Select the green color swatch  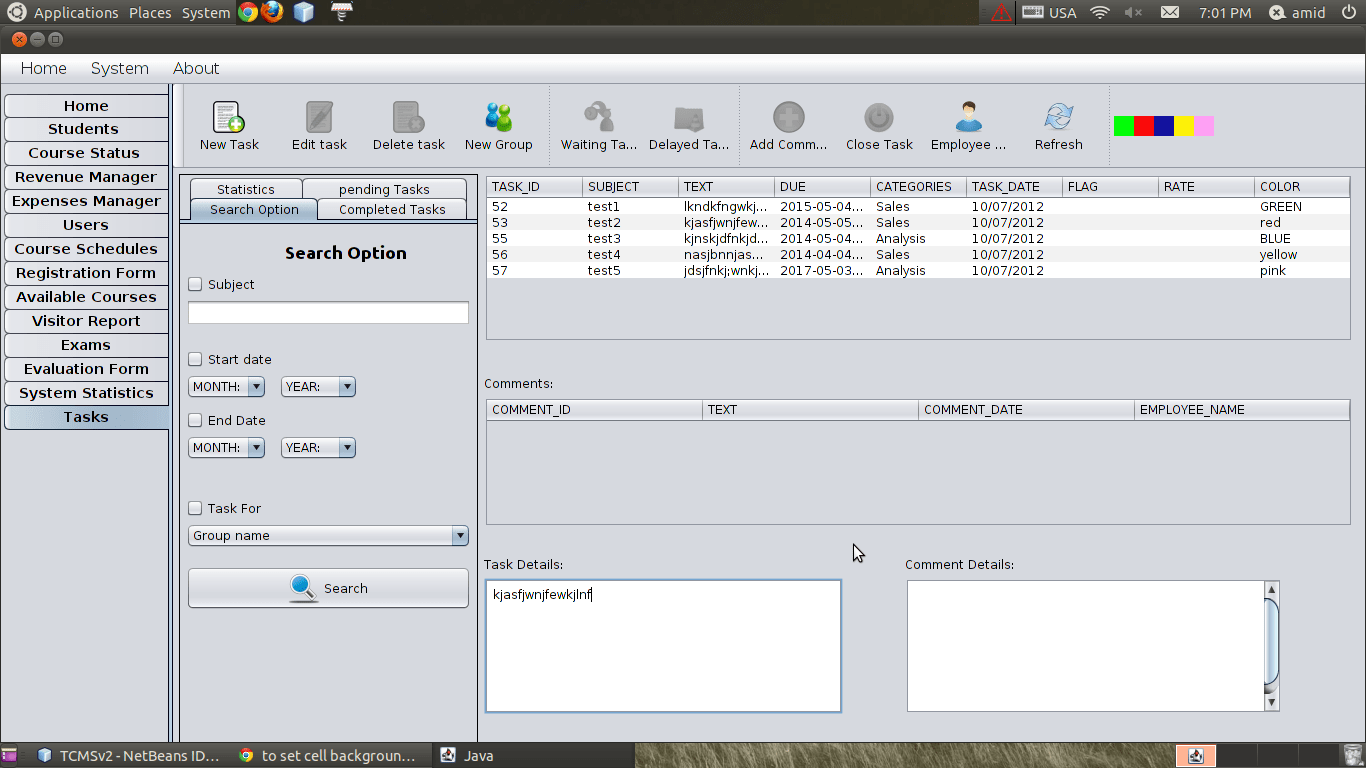(x=1122, y=126)
